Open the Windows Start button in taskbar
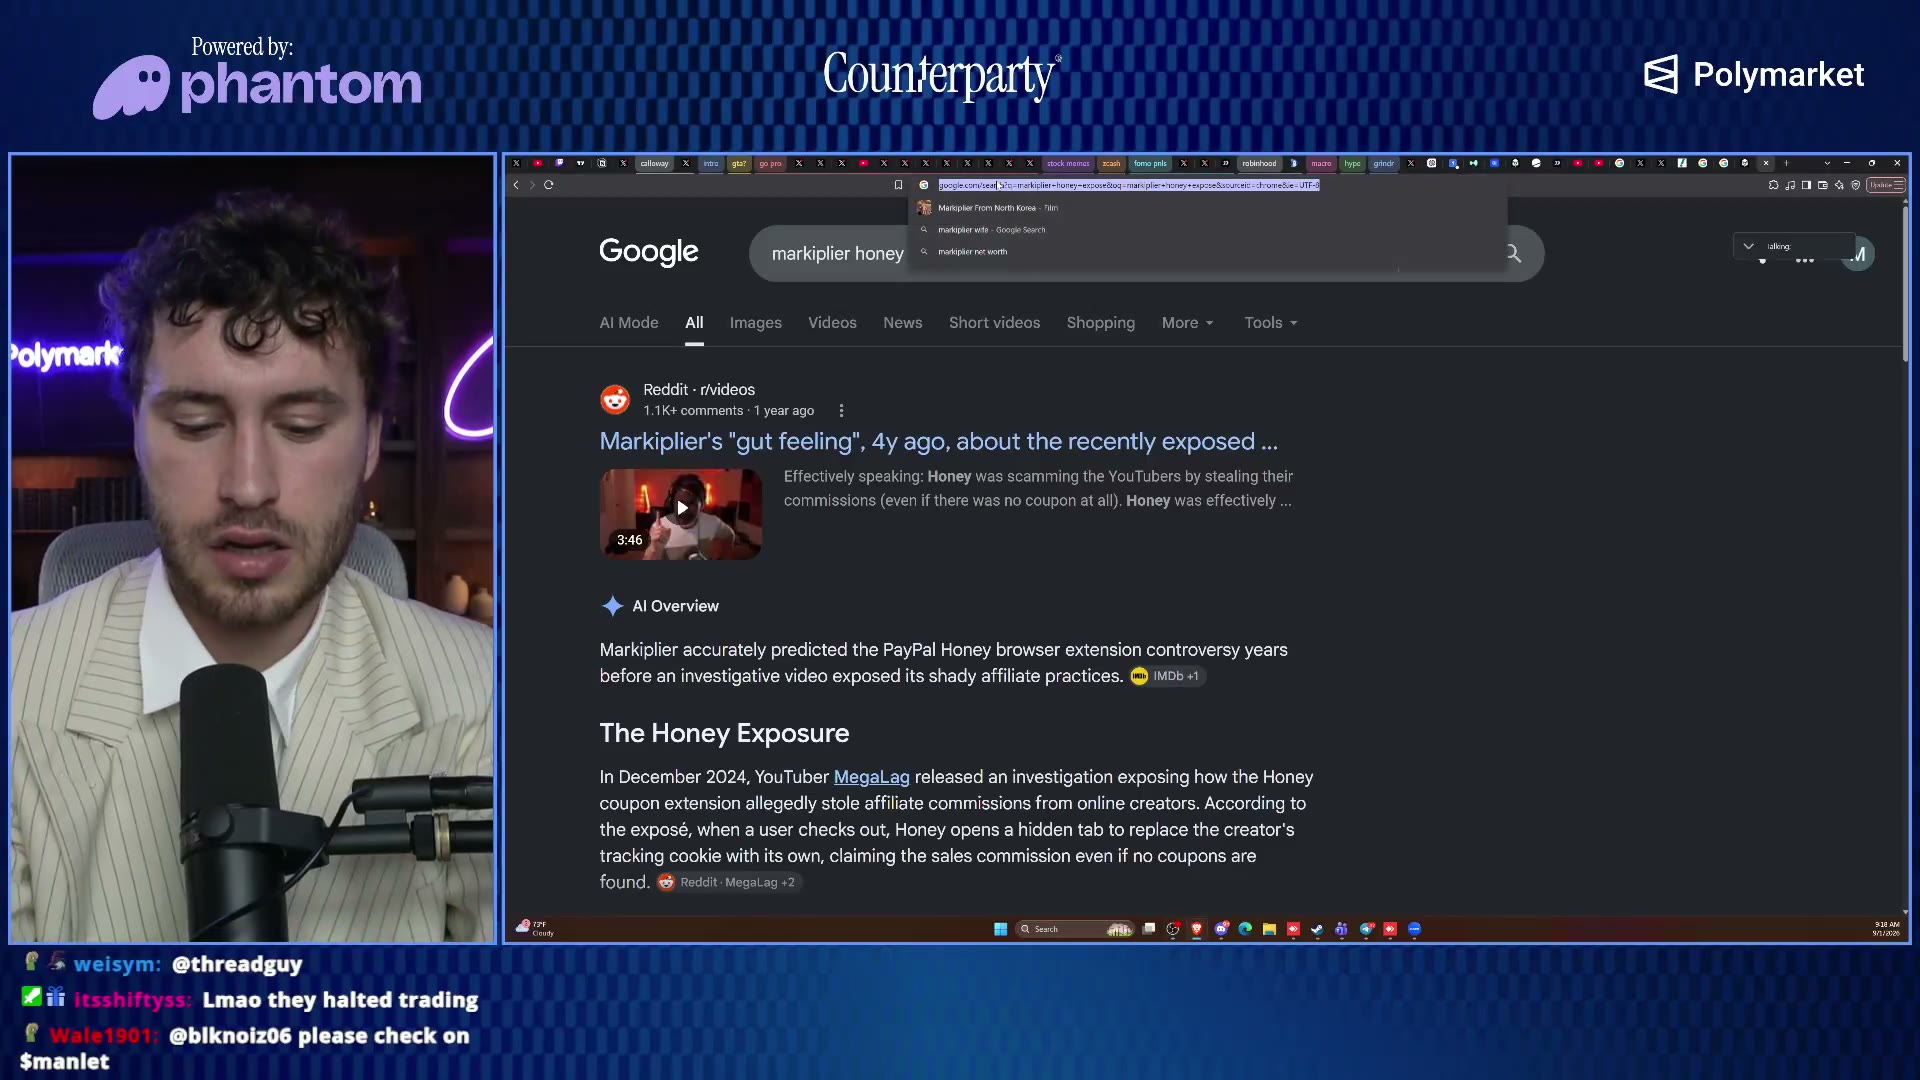This screenshot has height=1080, width=1920. pos(1000,929)
